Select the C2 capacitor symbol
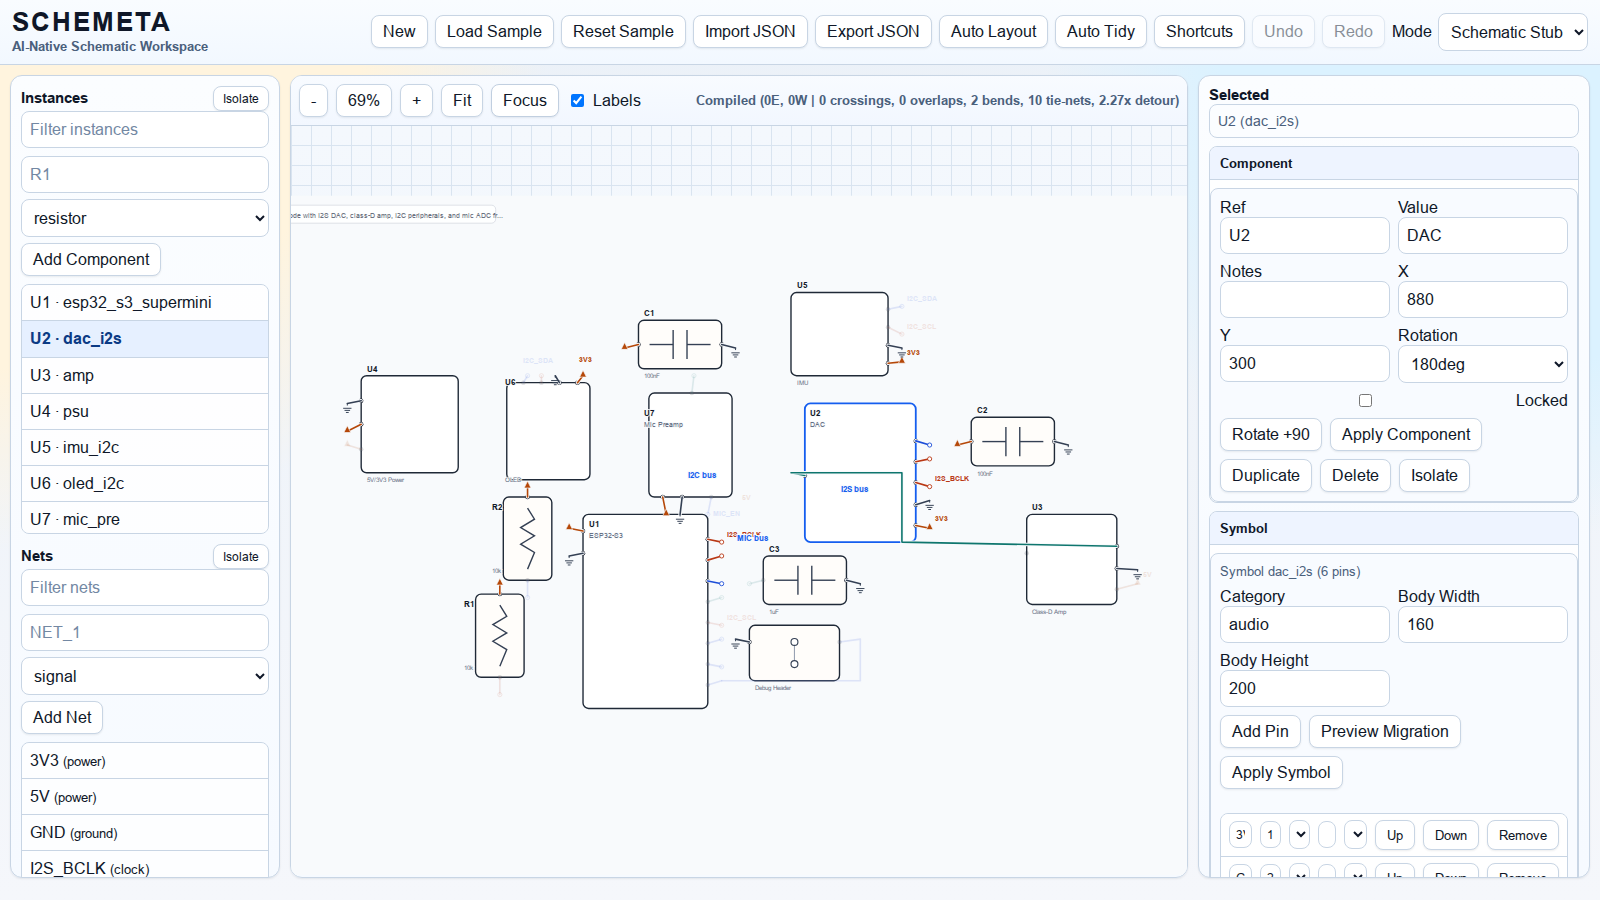This screenshot has width=1600, height=900. click(1012, 441)
